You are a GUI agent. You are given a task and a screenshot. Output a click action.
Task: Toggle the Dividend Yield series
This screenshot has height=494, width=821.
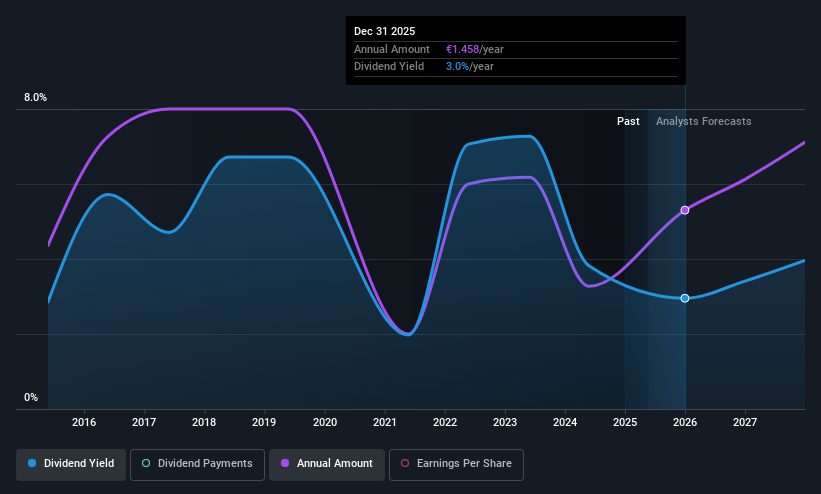pyautogui.click(x=71, y=464)
